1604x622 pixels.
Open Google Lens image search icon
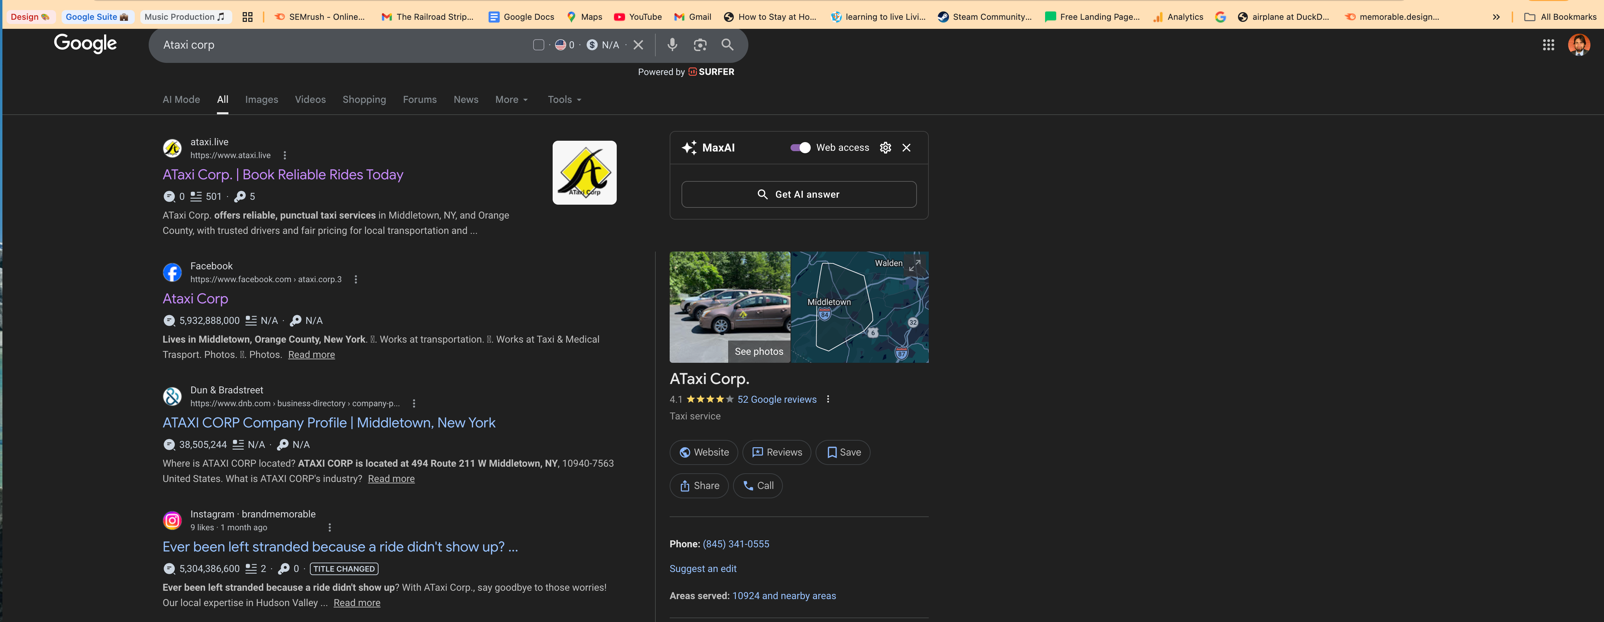click(x=700, y=45)
